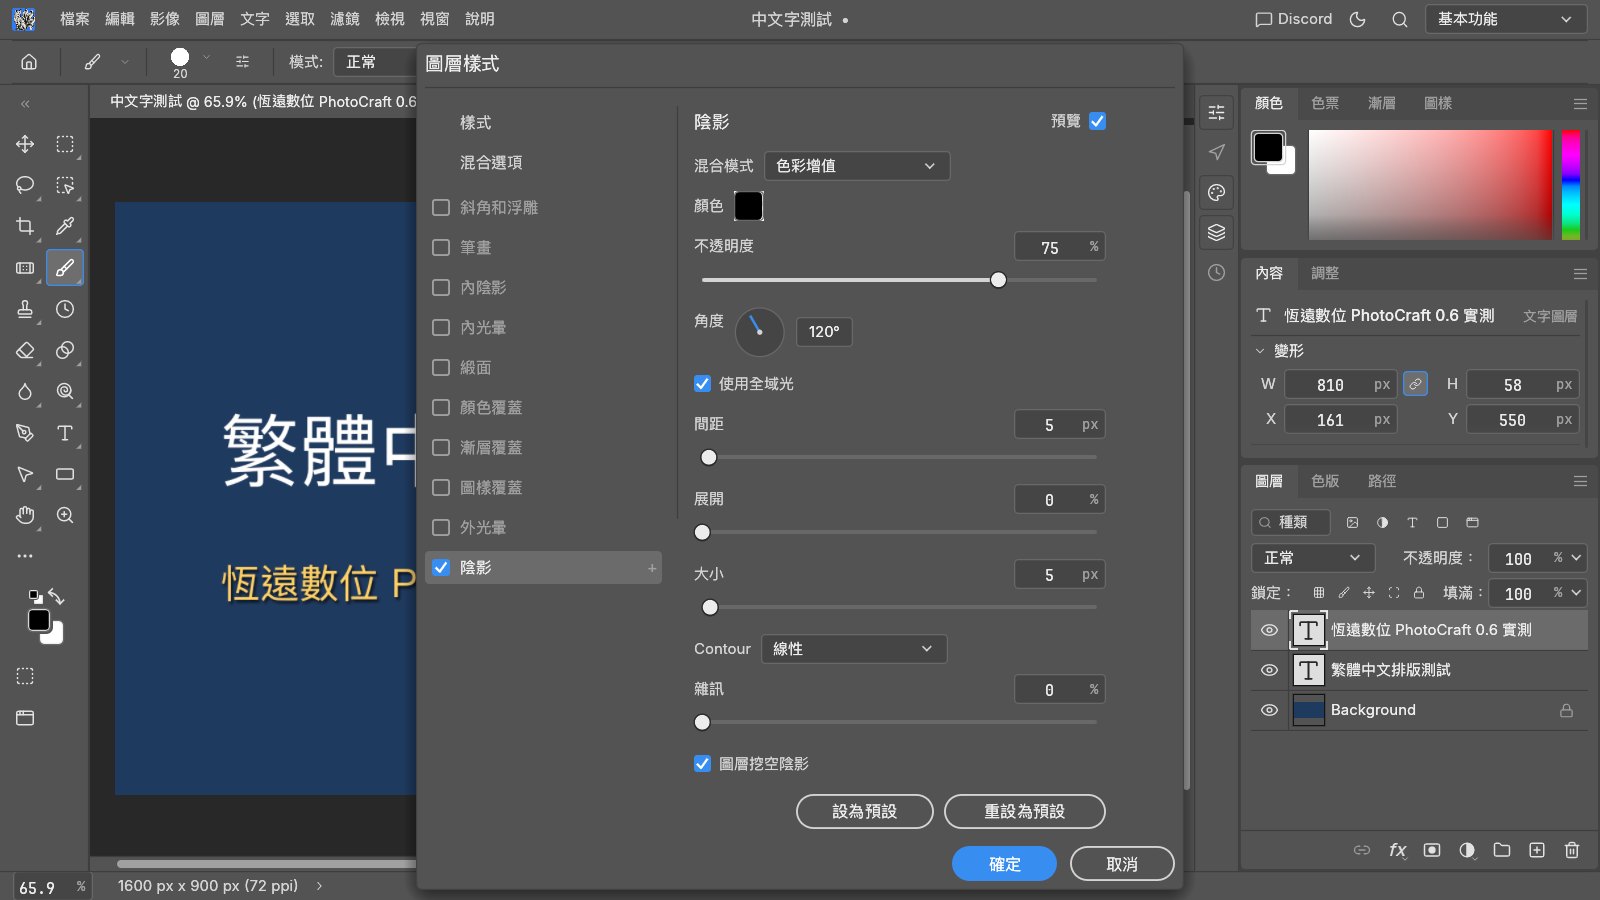Select the Type tool
This screenshot has height=900, width=1600.
pos(65,433)
